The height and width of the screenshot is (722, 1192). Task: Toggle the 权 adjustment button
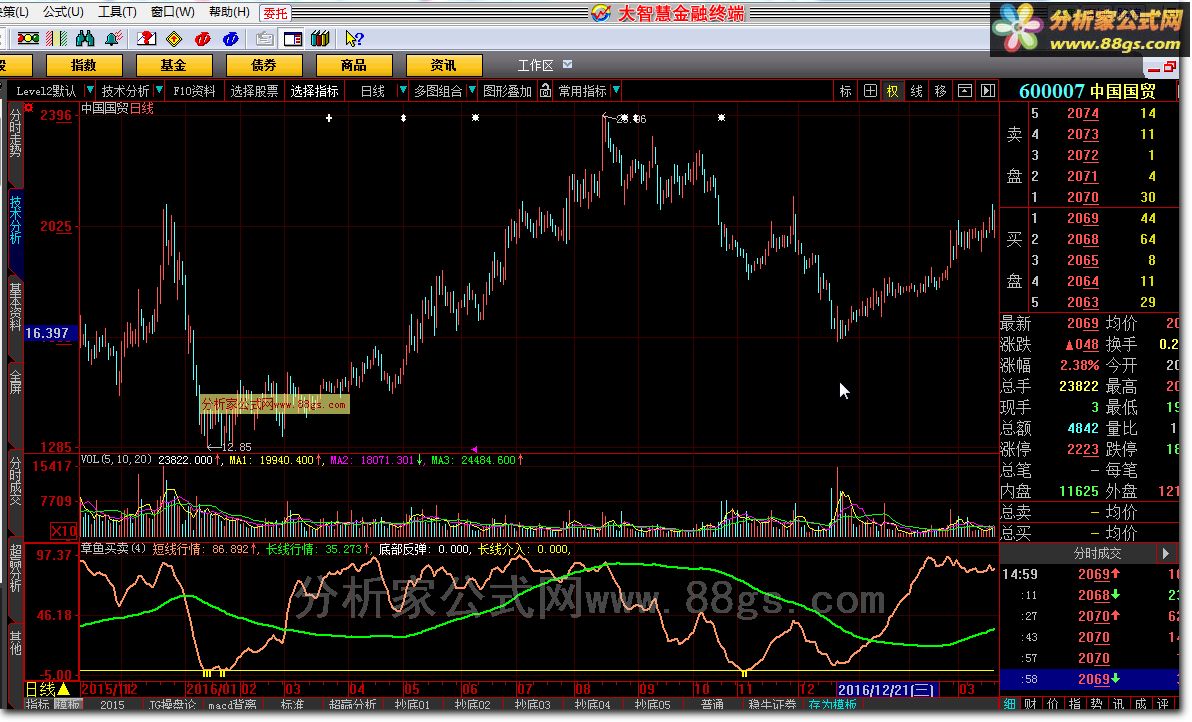pyautogui.click(x=892, y=91)
